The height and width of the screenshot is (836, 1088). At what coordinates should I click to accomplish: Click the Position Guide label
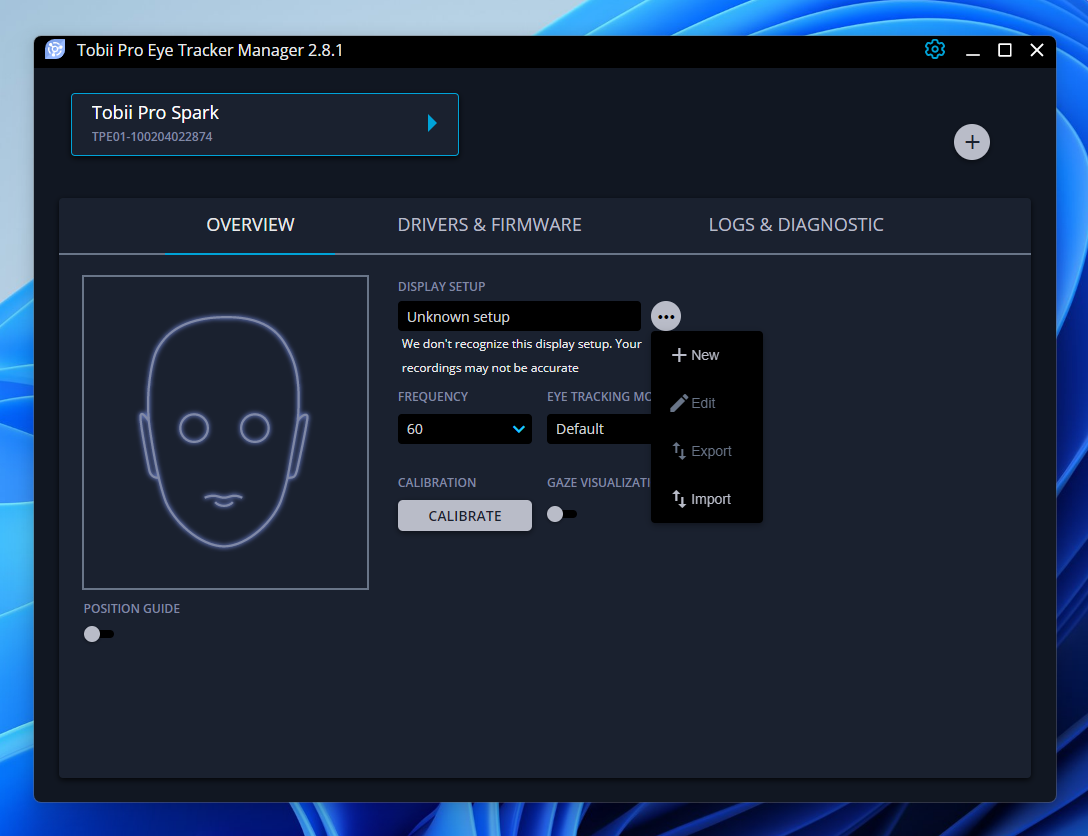tap(132, 608)
